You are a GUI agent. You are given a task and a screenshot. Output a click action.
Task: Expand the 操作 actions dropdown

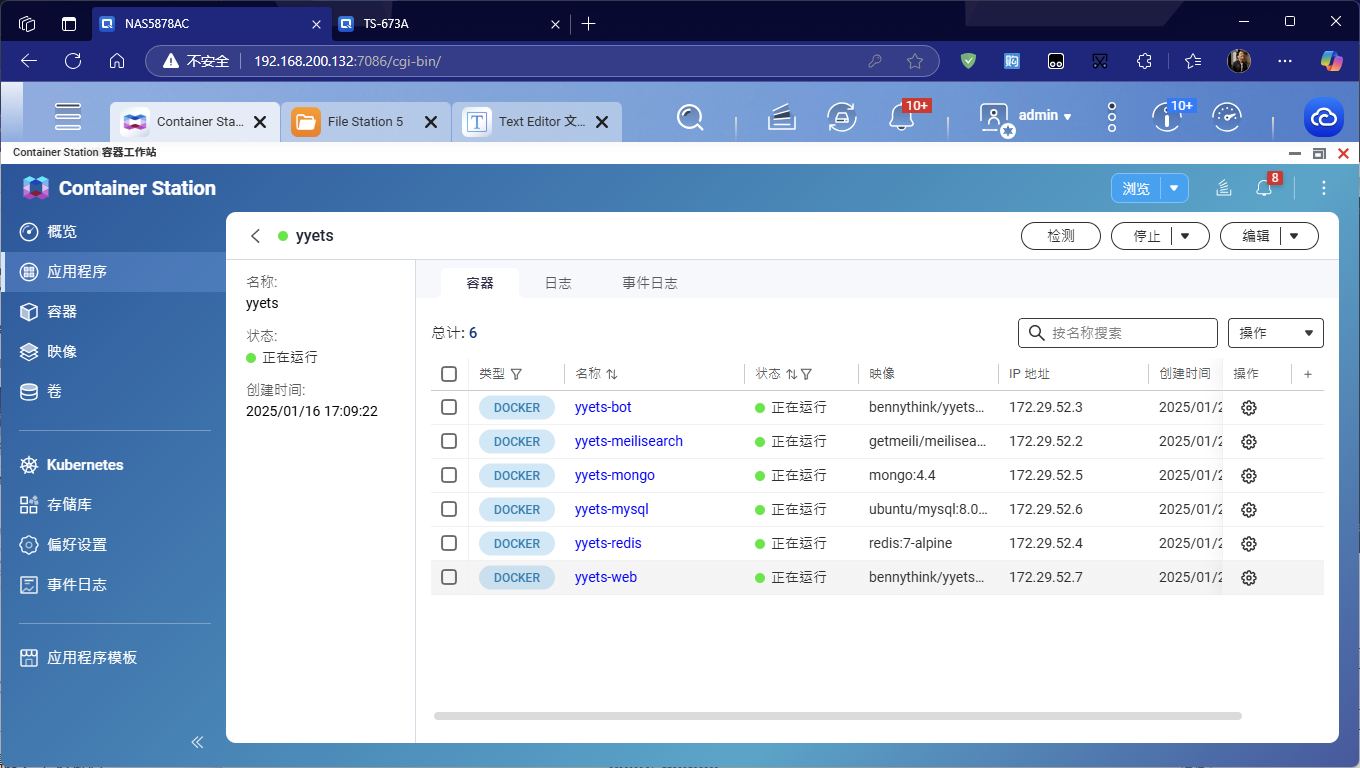coord(1275,333)
